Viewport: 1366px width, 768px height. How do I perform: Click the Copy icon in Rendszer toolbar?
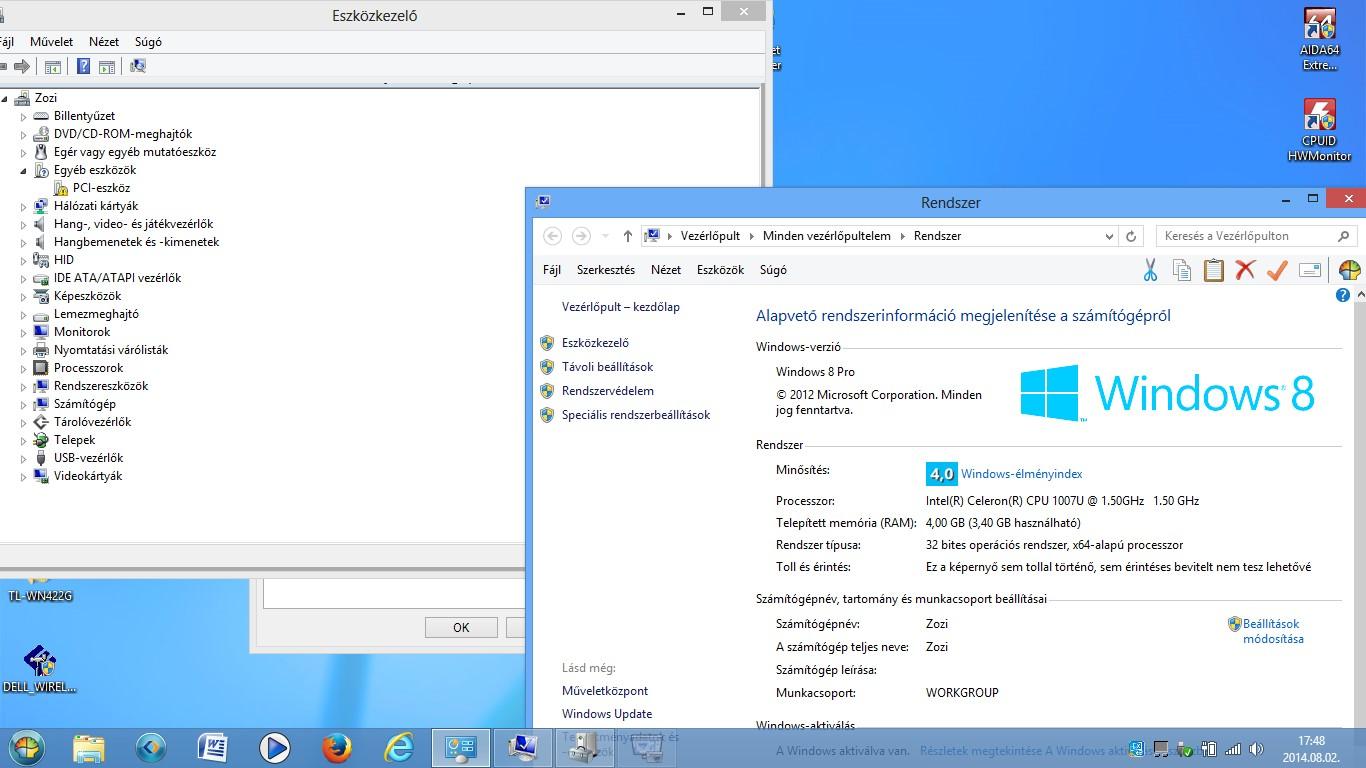(1182, 270)
